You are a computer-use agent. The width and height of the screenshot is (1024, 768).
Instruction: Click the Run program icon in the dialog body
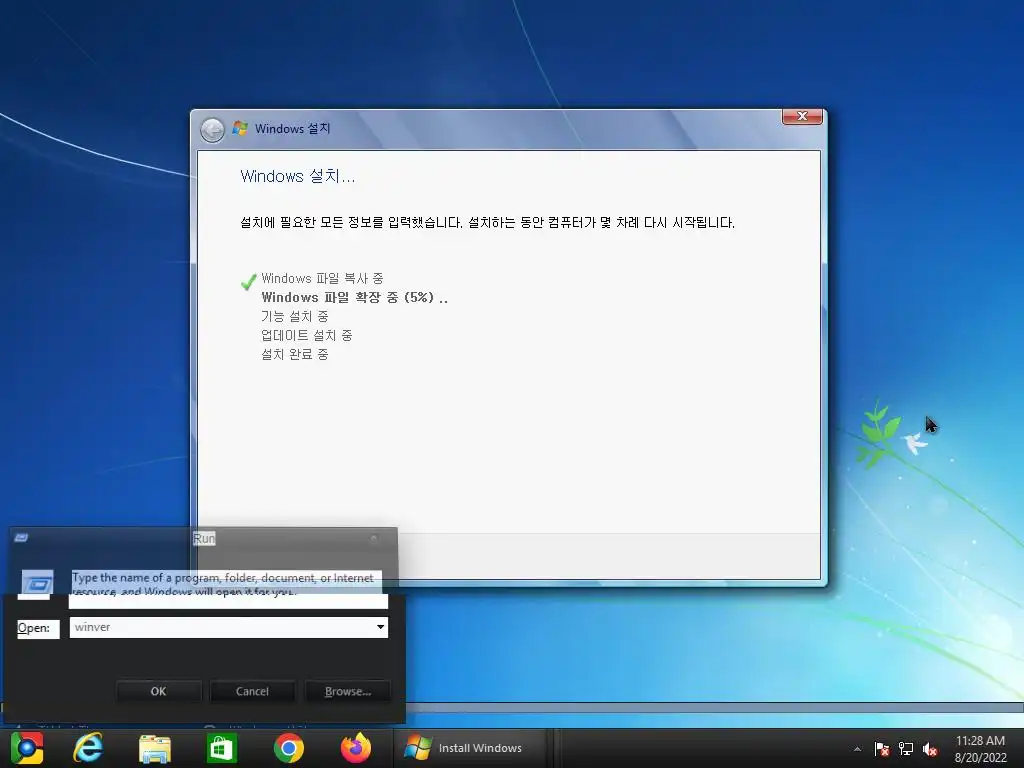coord(37,582)
